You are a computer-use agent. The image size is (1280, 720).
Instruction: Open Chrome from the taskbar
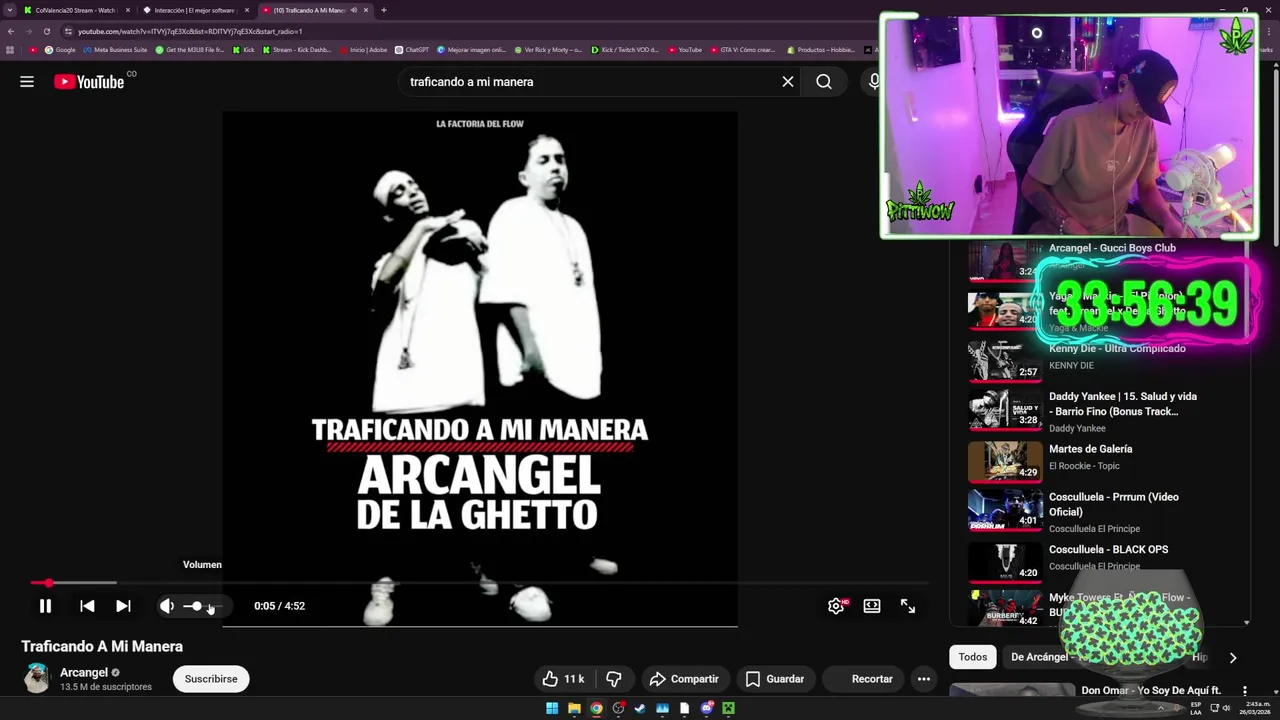click(596, 708)
